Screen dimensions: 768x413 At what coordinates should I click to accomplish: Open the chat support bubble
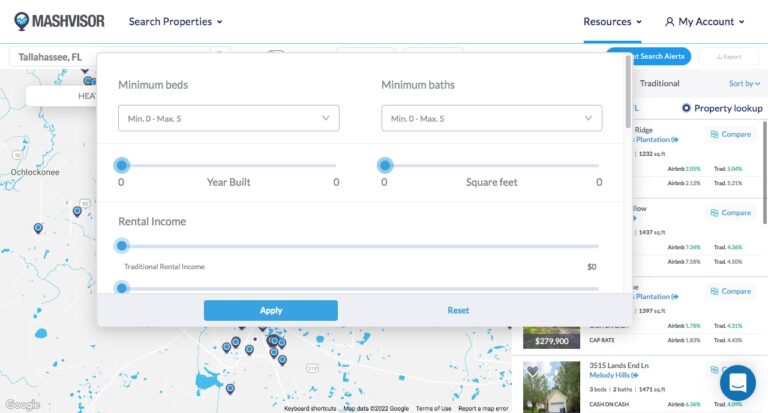(x=737, y=382)
